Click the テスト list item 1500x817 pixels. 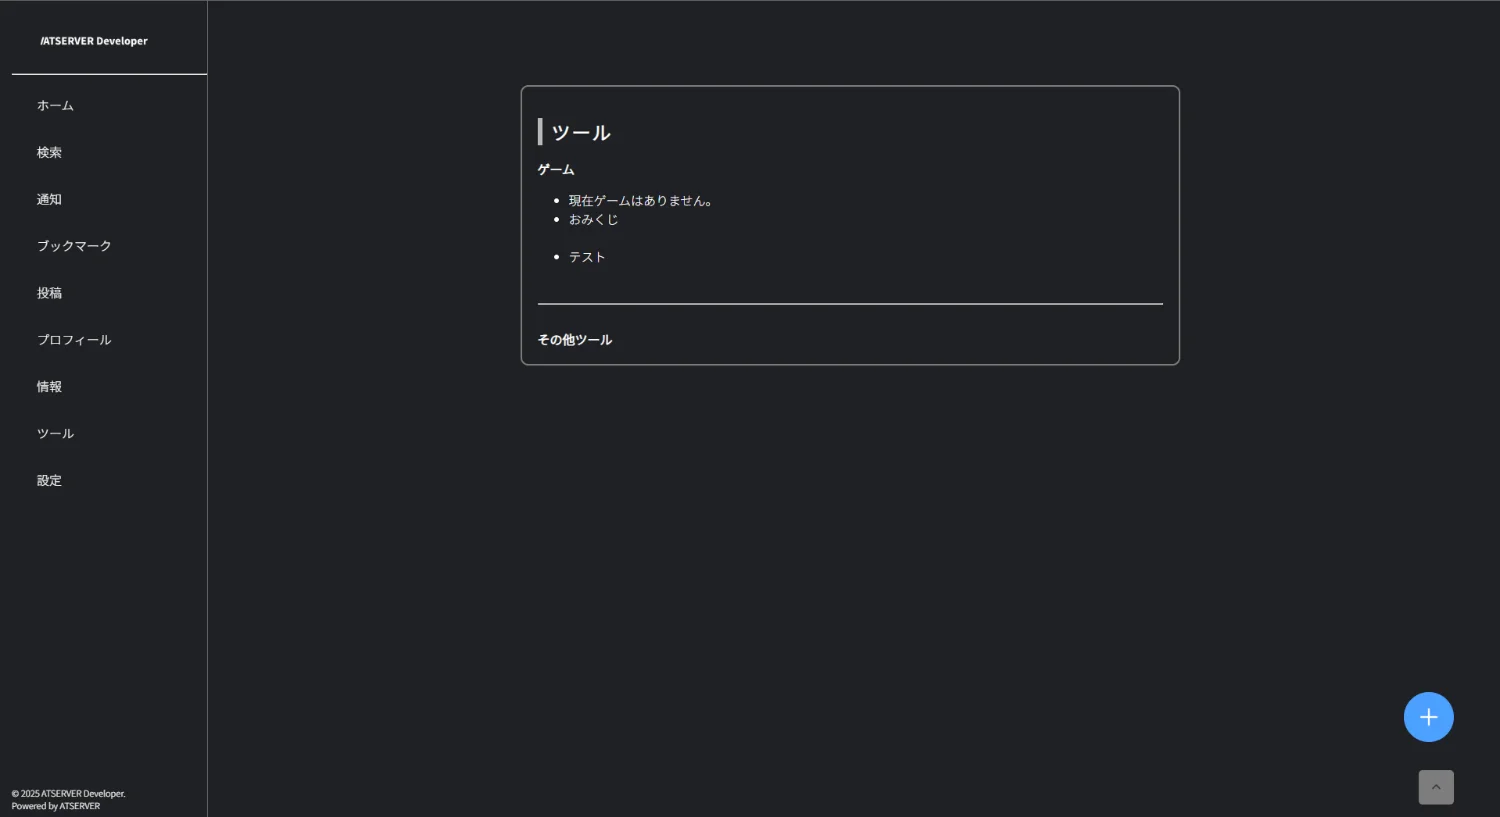pos(587,257)
